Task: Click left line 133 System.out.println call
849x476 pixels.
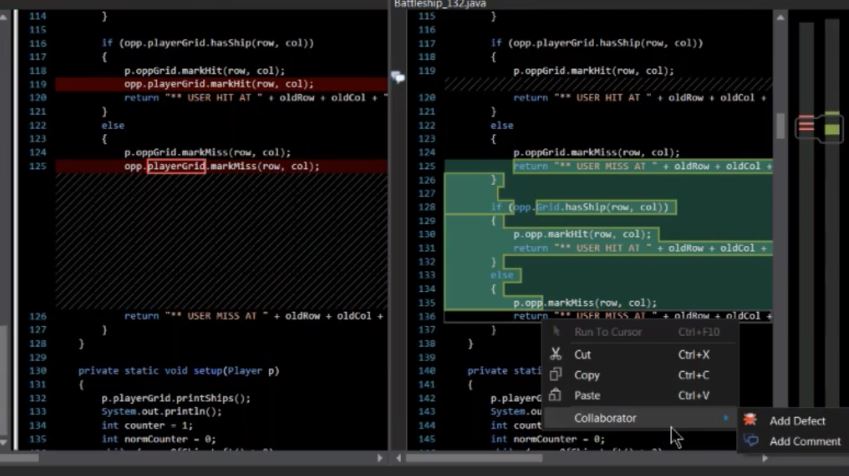Action: [161, 412]
